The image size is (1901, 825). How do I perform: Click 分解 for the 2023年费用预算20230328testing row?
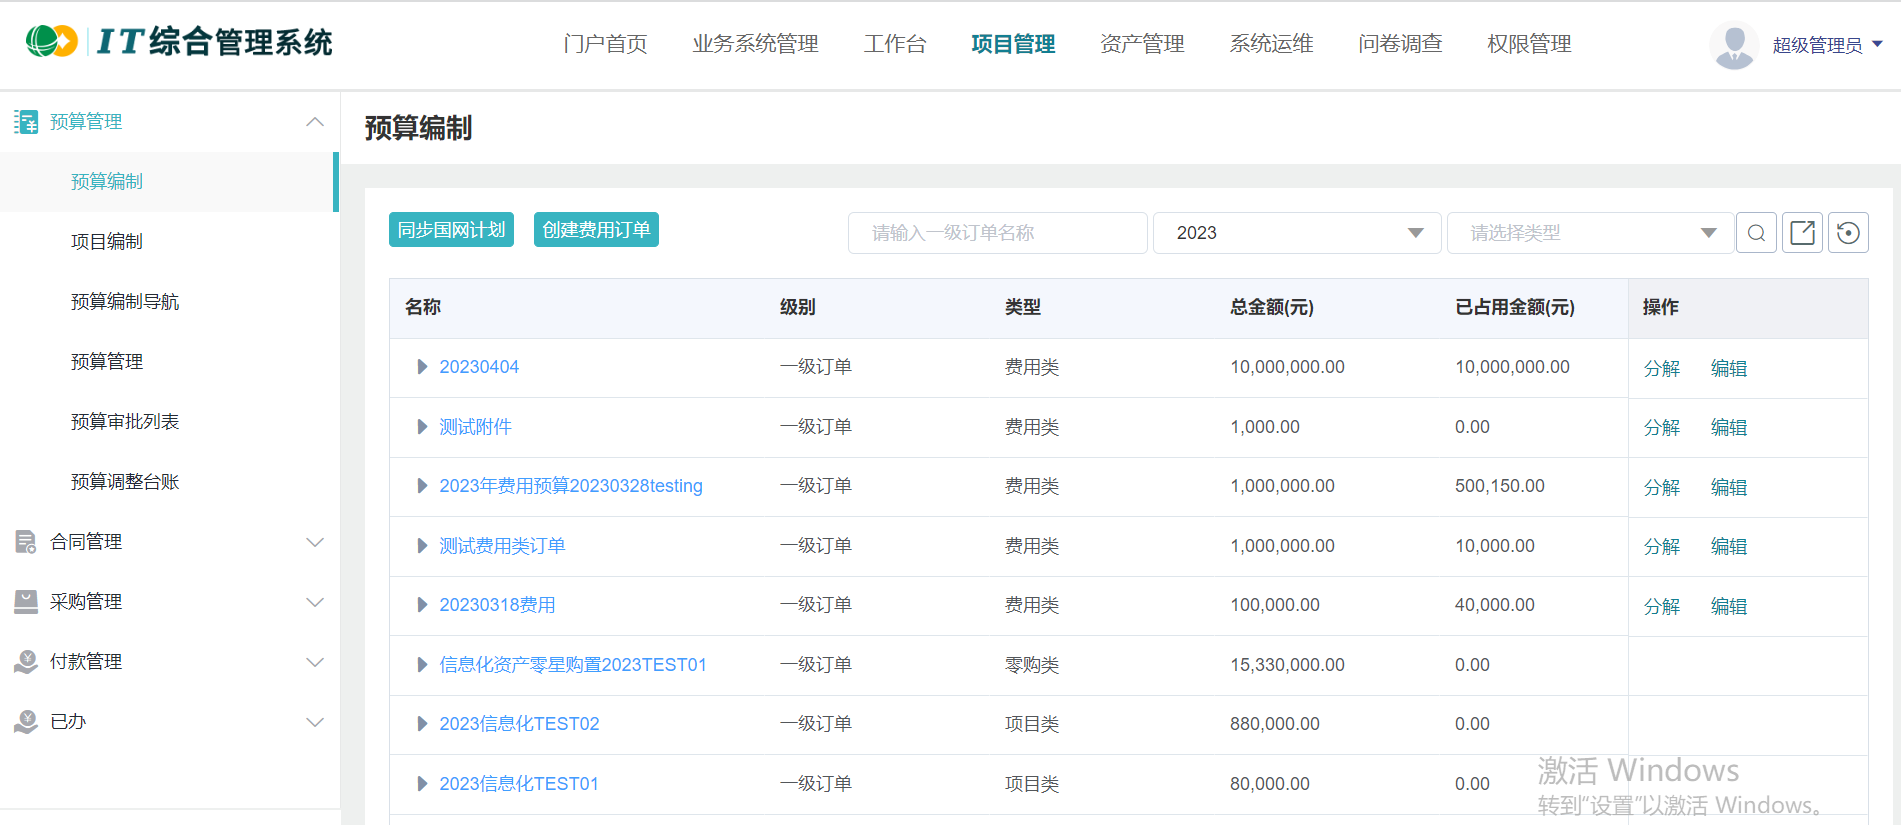click(1661, 487)
